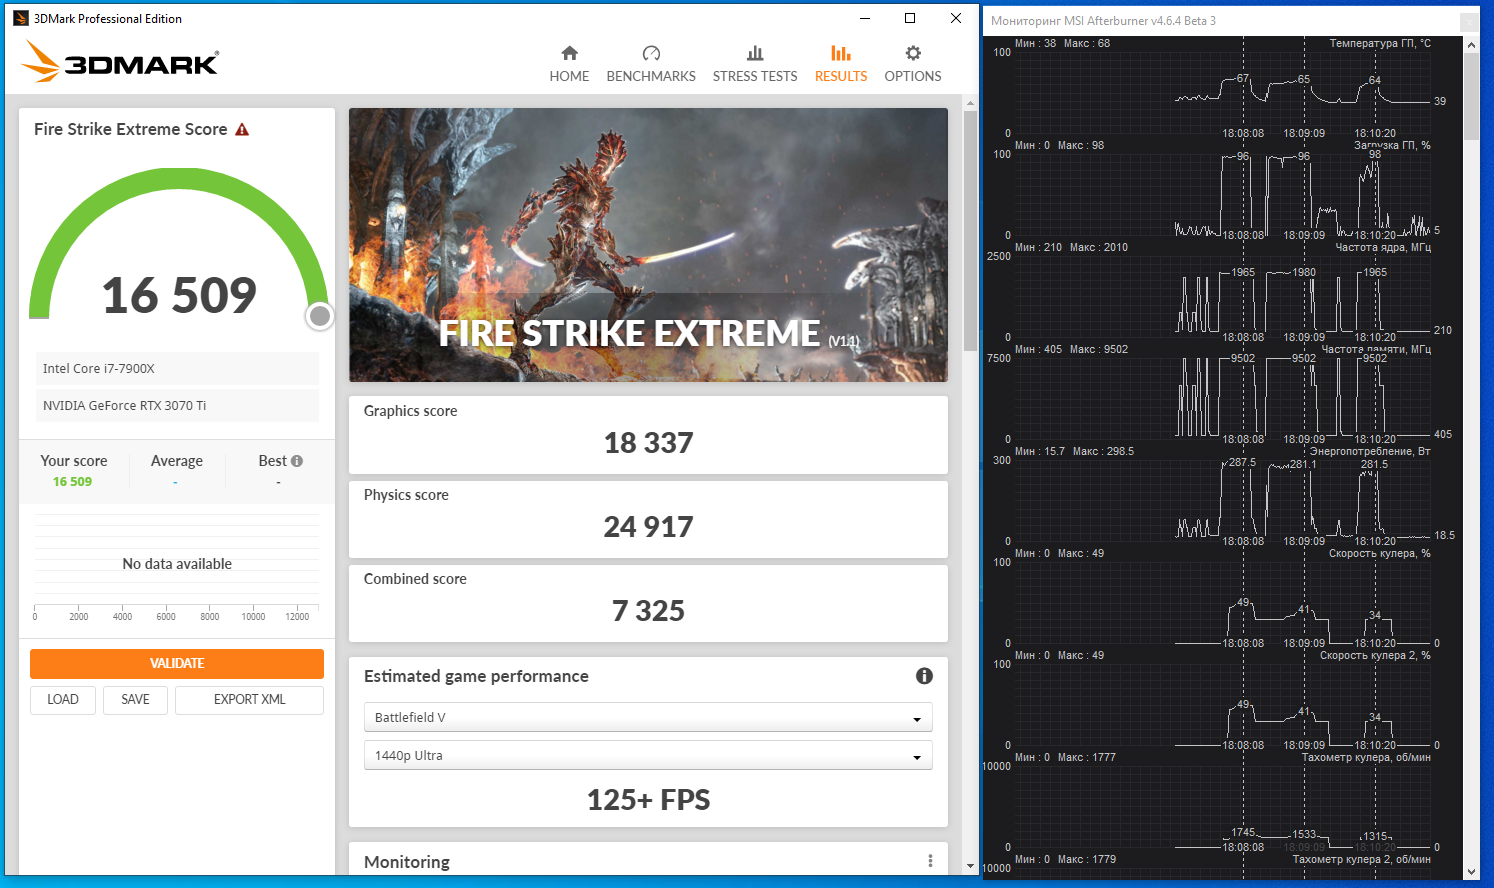1494x888 pixels.
Task: Click the Load button
Action: coord(63,700)
